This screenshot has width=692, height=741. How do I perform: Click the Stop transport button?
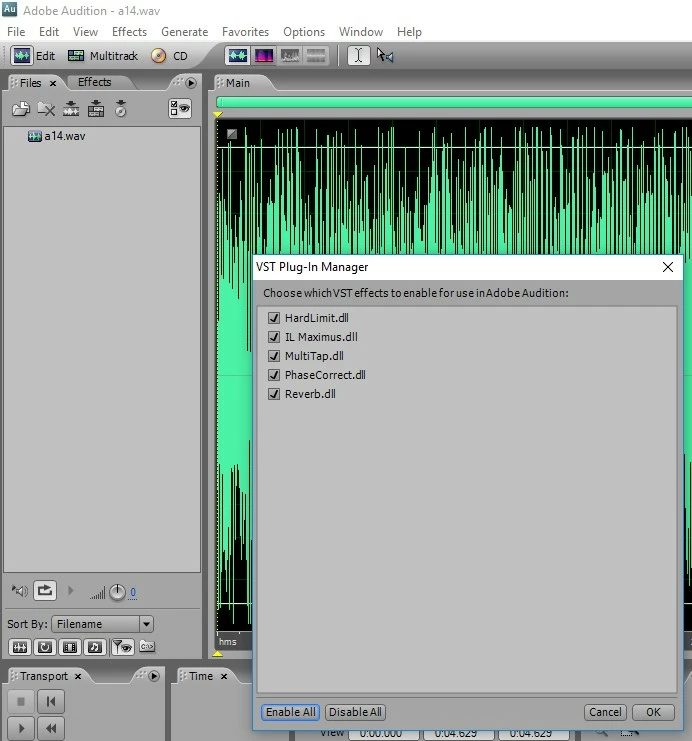click(x=21, y=702)
